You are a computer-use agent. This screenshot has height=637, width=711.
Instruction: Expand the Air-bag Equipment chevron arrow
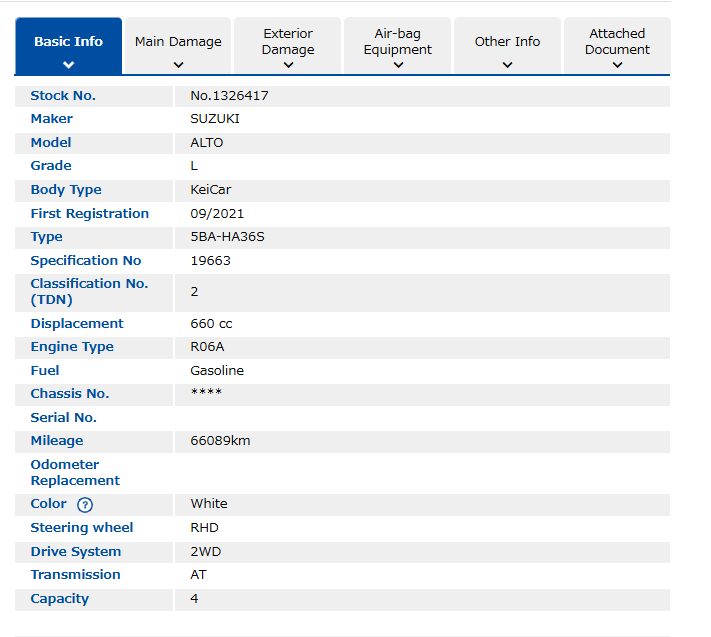[x=398, y=66]
